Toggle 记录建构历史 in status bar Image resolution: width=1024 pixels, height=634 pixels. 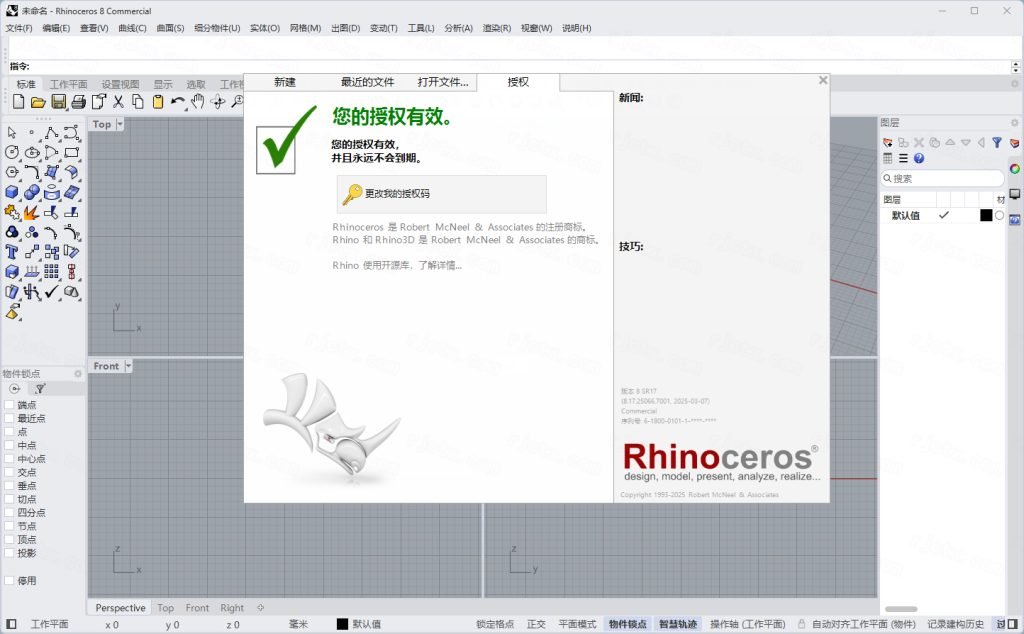pos(955,624)
